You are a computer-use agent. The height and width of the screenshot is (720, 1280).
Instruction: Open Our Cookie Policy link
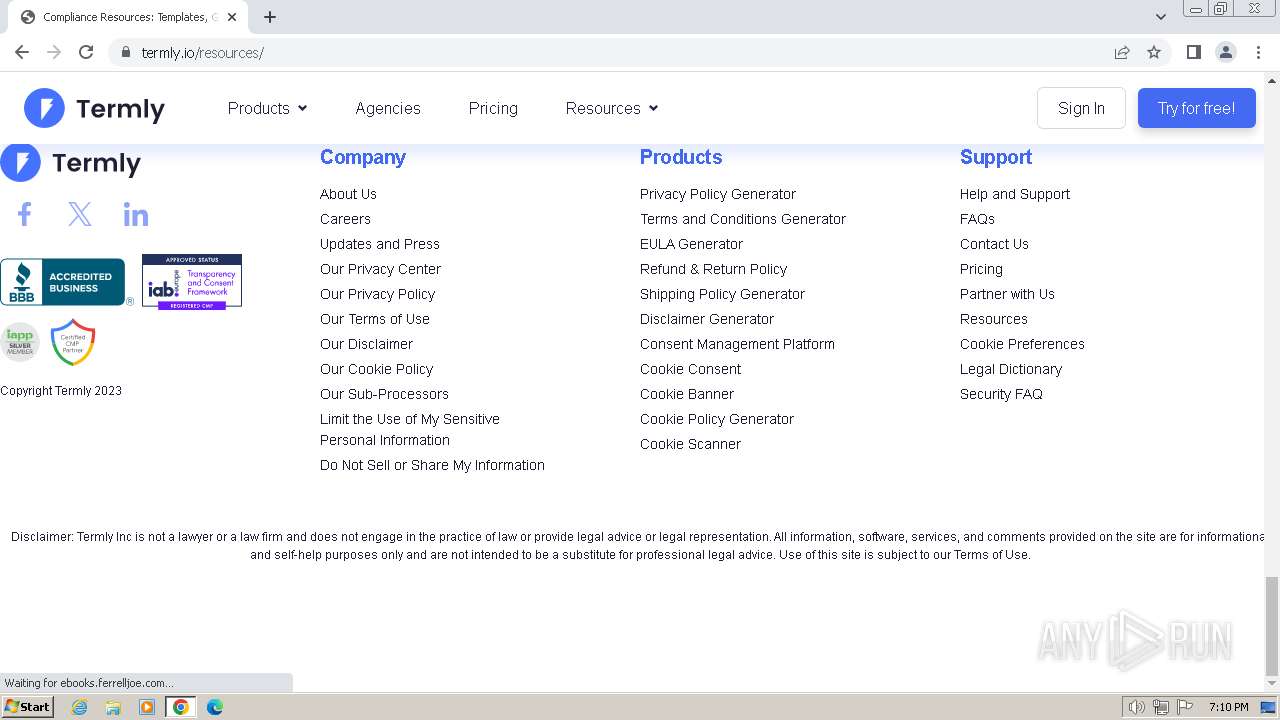point(376,369)
